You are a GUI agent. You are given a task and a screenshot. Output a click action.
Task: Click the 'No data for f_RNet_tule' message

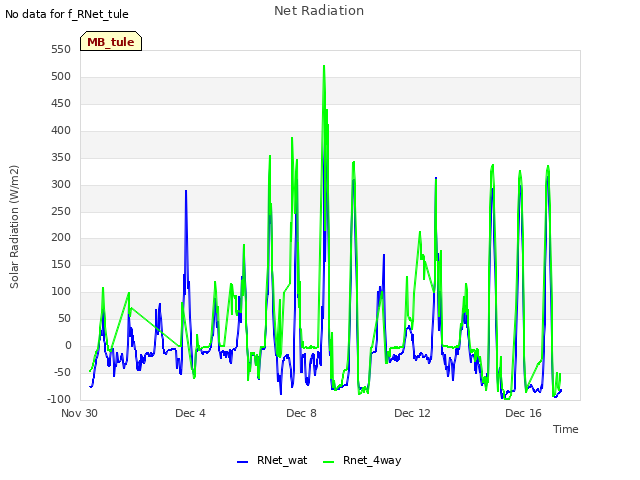click(67, 14)
